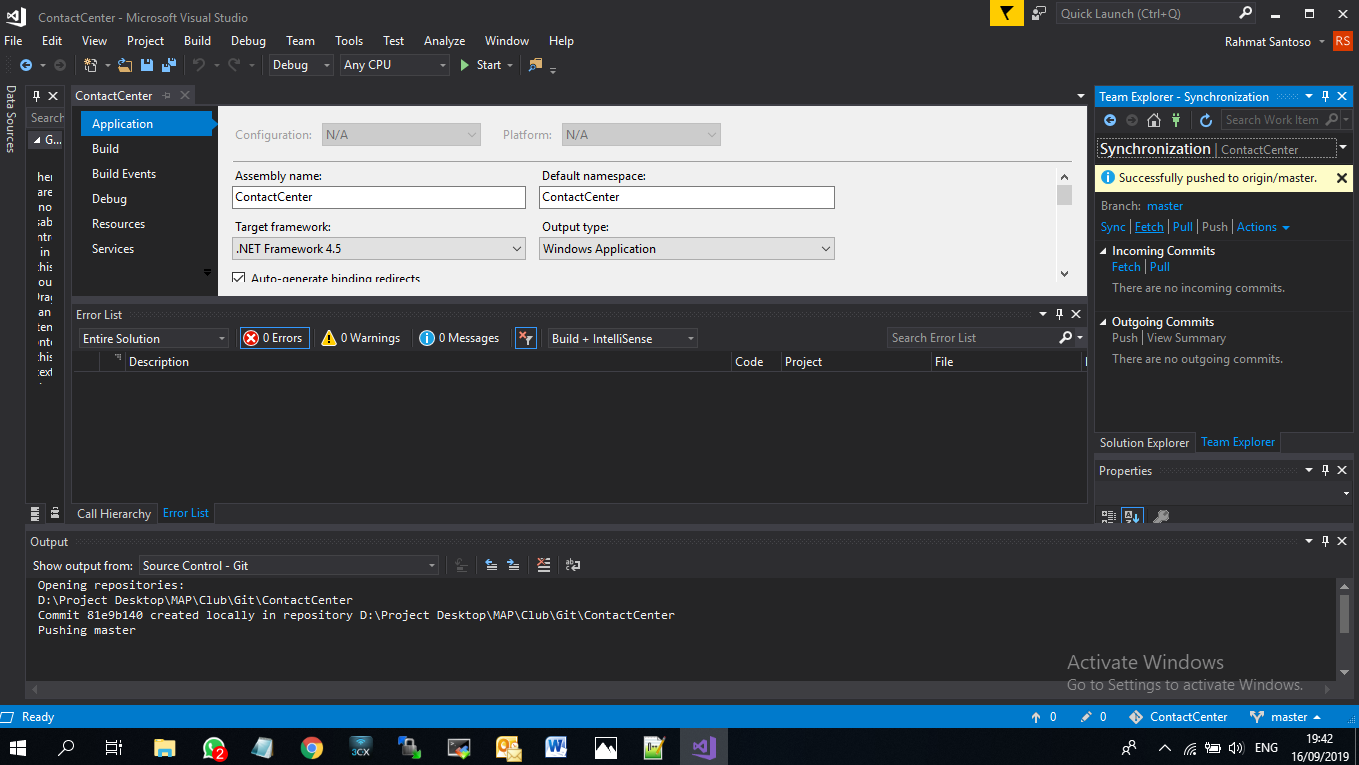
Task: Save the current file with the disk icon
Action: (147, 65)
